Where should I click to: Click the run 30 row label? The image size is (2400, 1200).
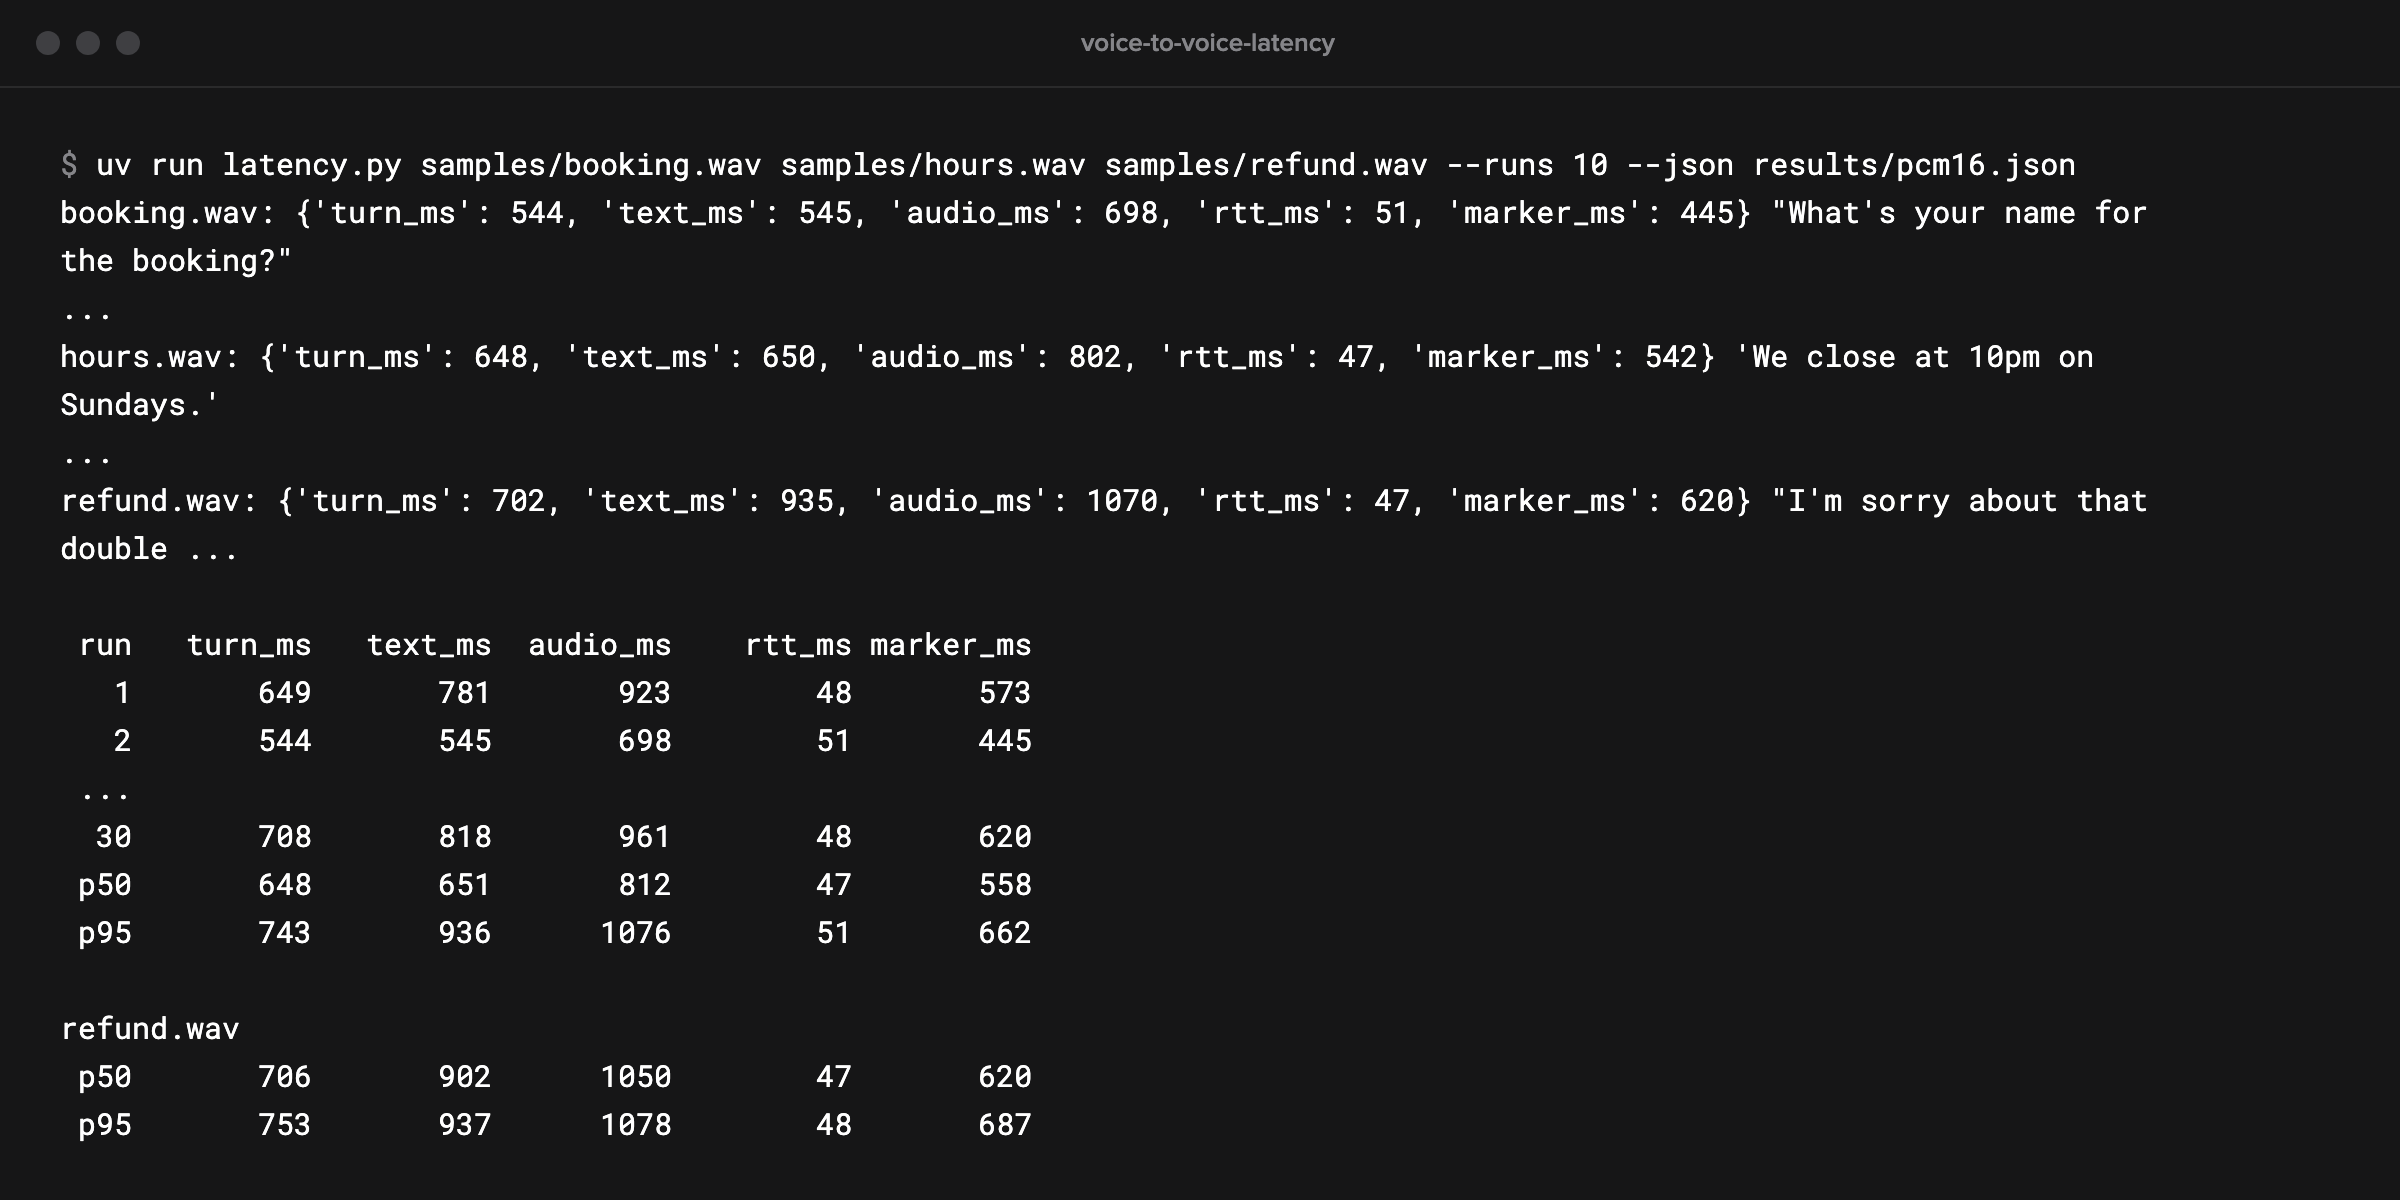[x=114, y=837]
